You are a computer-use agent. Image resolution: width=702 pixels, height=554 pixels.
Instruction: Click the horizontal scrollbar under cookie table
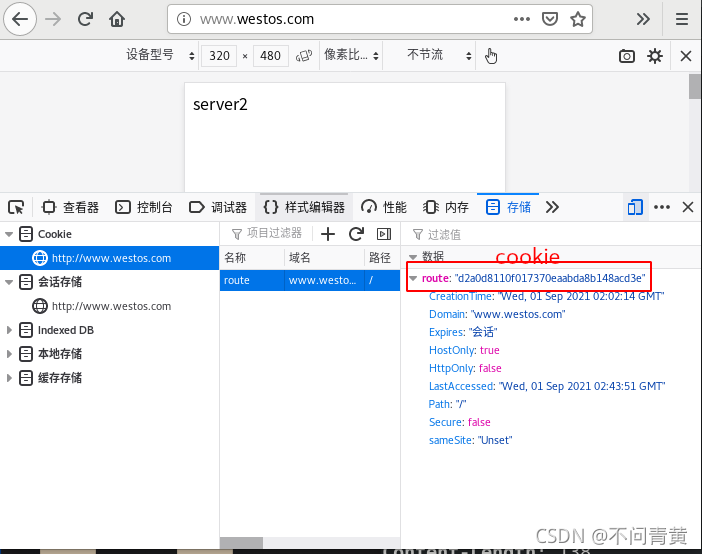point(310,542)
